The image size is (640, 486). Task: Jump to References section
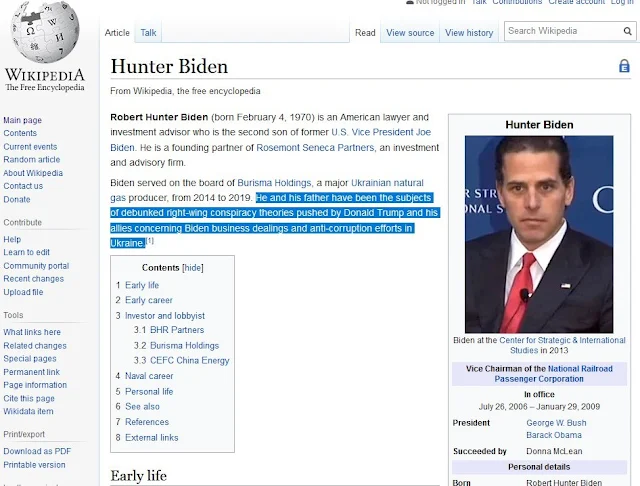[x=147, y=422]
